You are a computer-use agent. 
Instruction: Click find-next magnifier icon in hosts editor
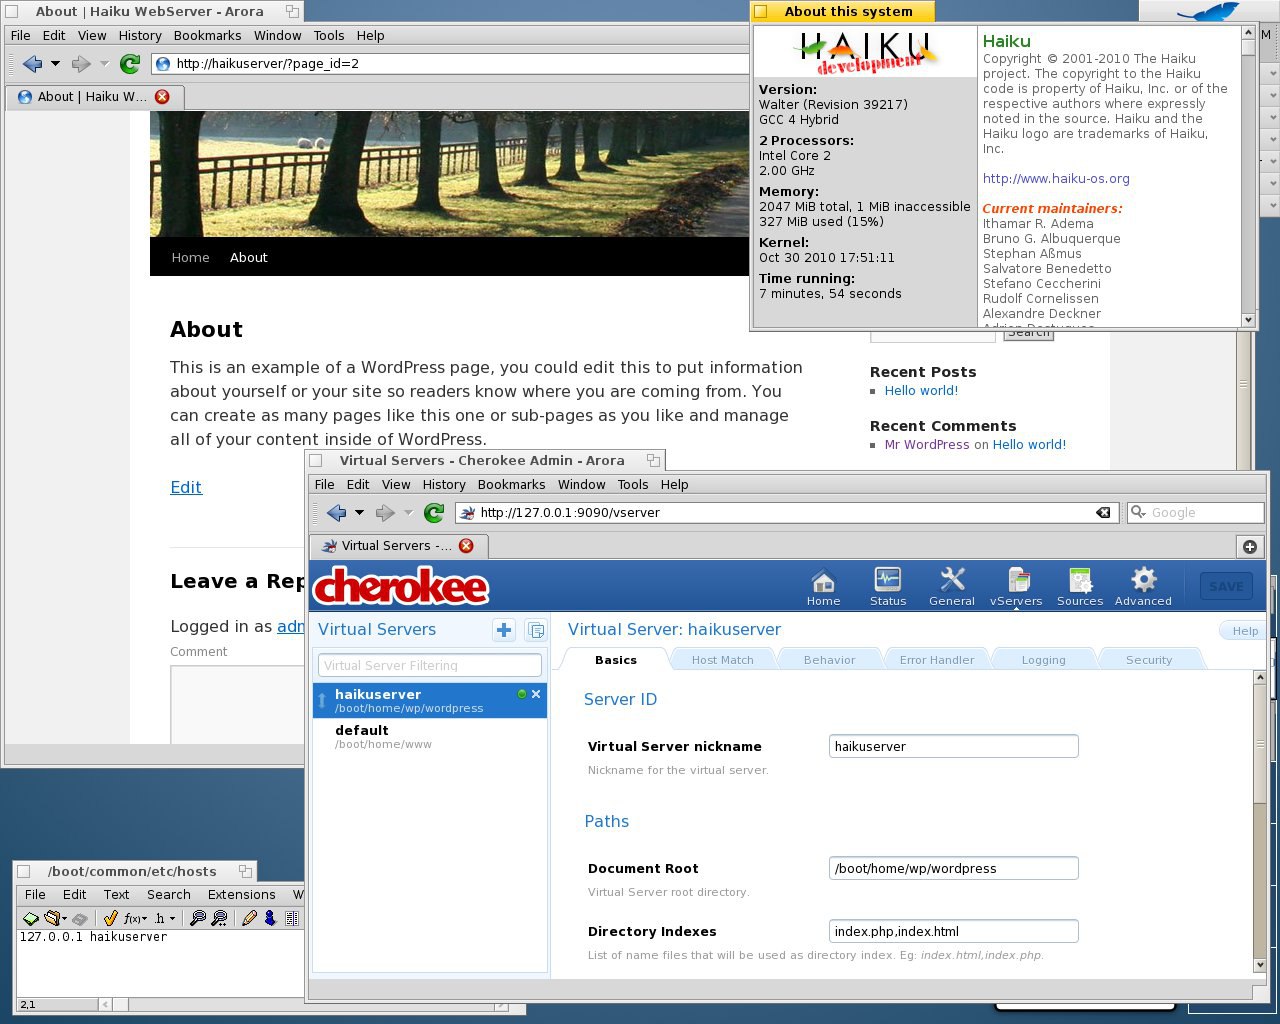(x=219, y=918)
